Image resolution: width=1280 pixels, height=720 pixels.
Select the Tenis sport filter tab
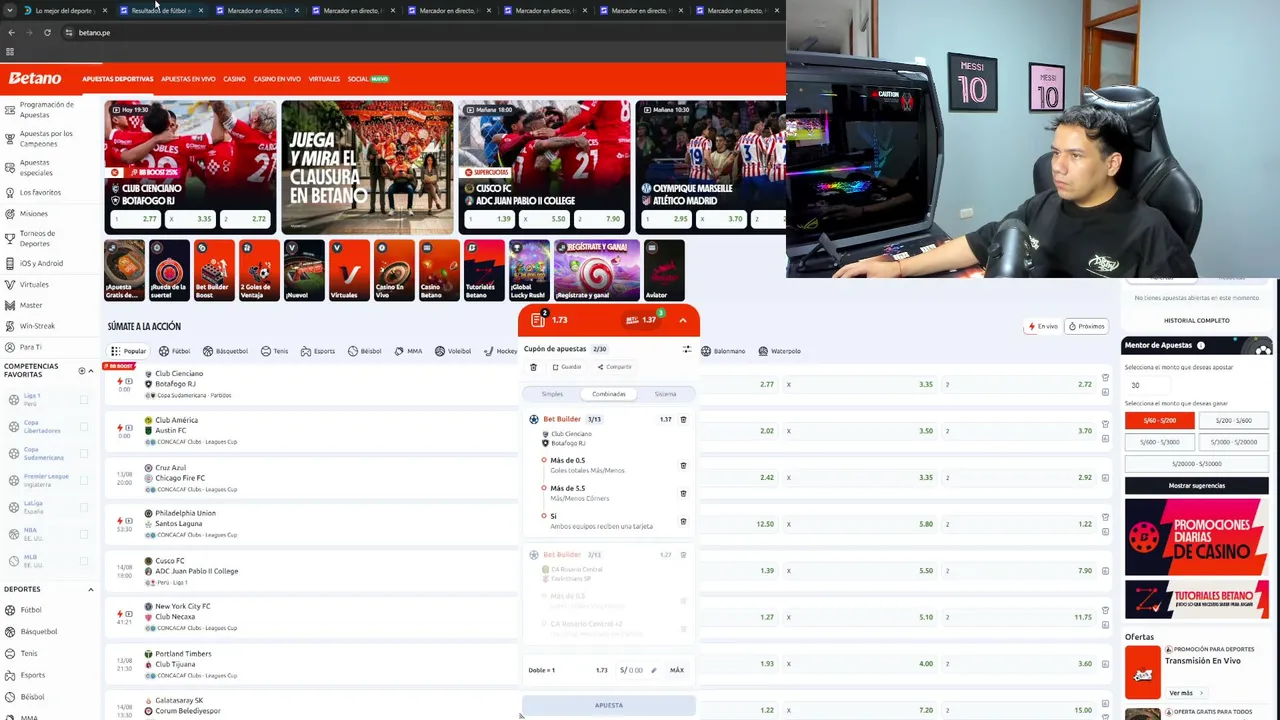tap(274, 351)
